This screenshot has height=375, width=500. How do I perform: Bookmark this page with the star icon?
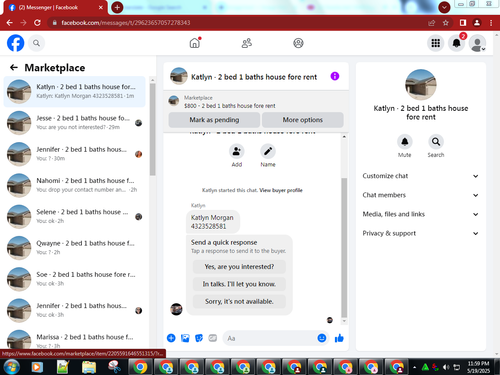(446, 23)
